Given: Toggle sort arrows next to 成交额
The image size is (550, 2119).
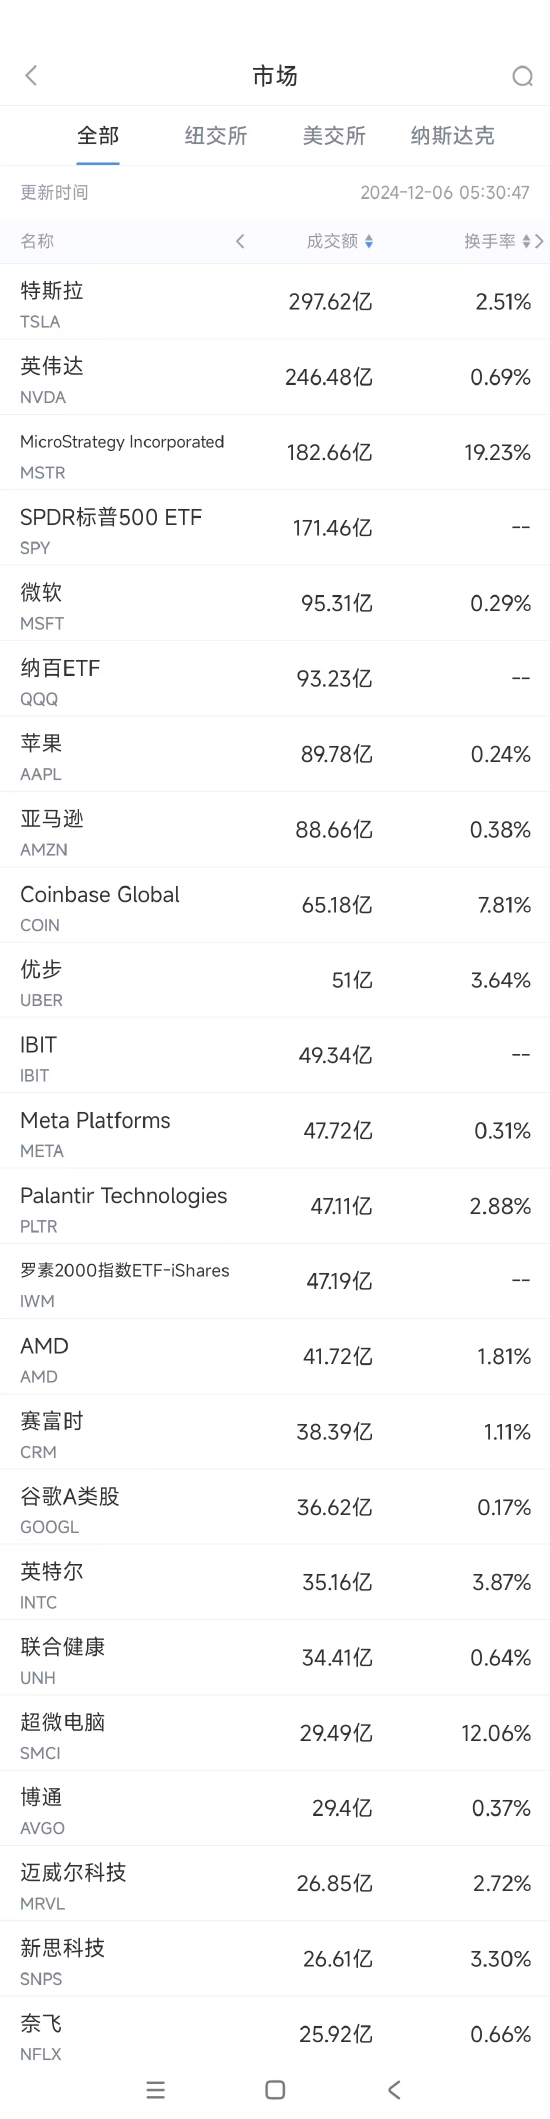Looking at the screenshot, I should pos(369,241).
